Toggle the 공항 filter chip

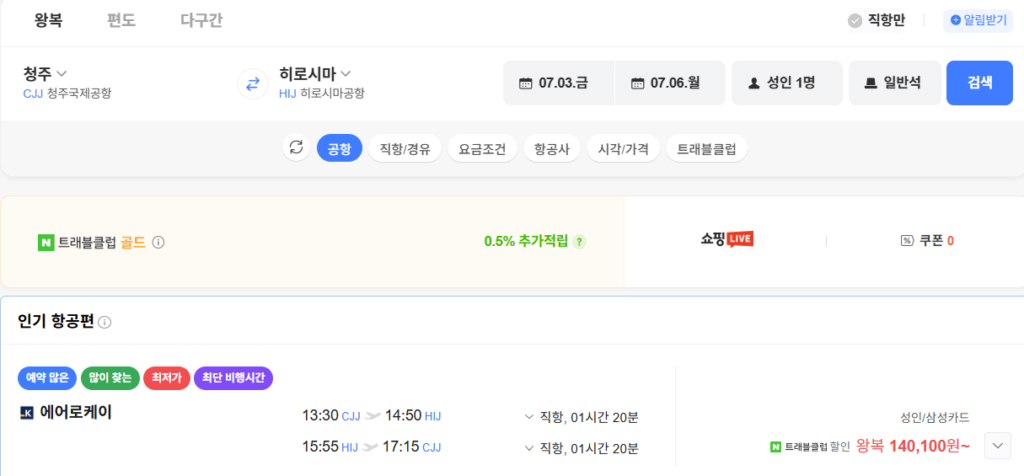tap(339, 149)
